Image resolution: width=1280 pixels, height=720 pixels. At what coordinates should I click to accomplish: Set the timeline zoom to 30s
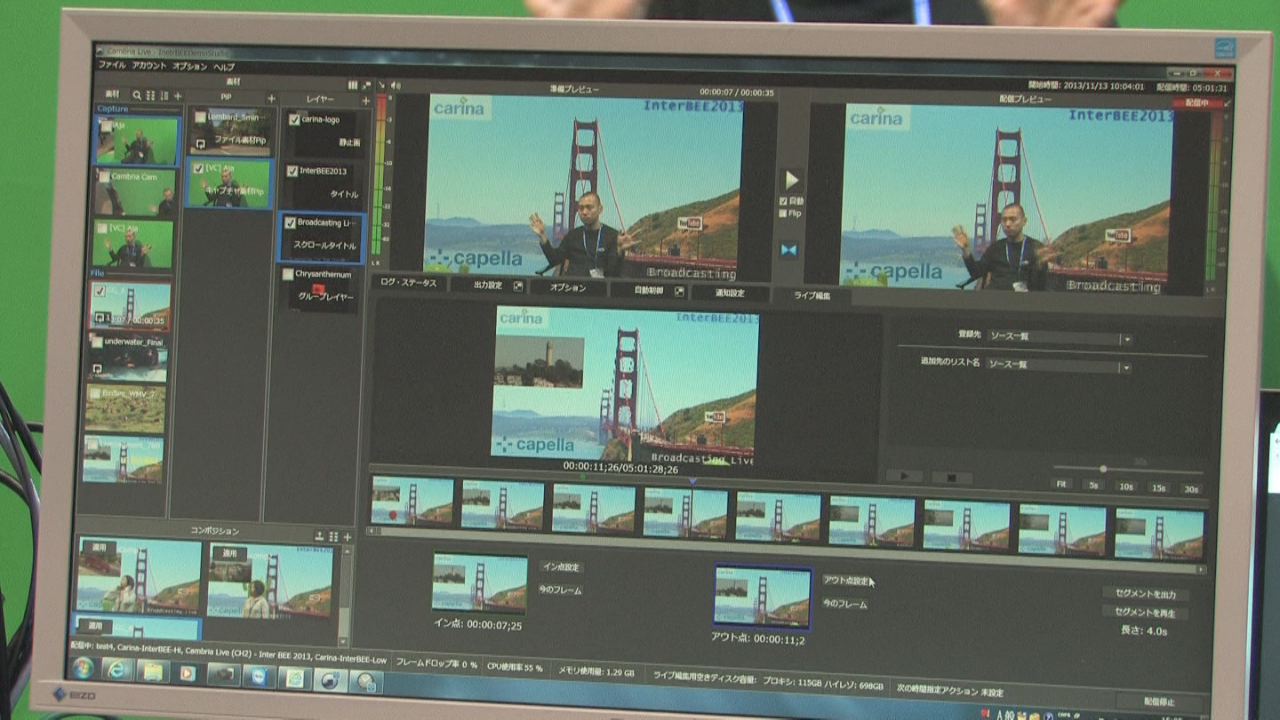tap(1190, 489)
